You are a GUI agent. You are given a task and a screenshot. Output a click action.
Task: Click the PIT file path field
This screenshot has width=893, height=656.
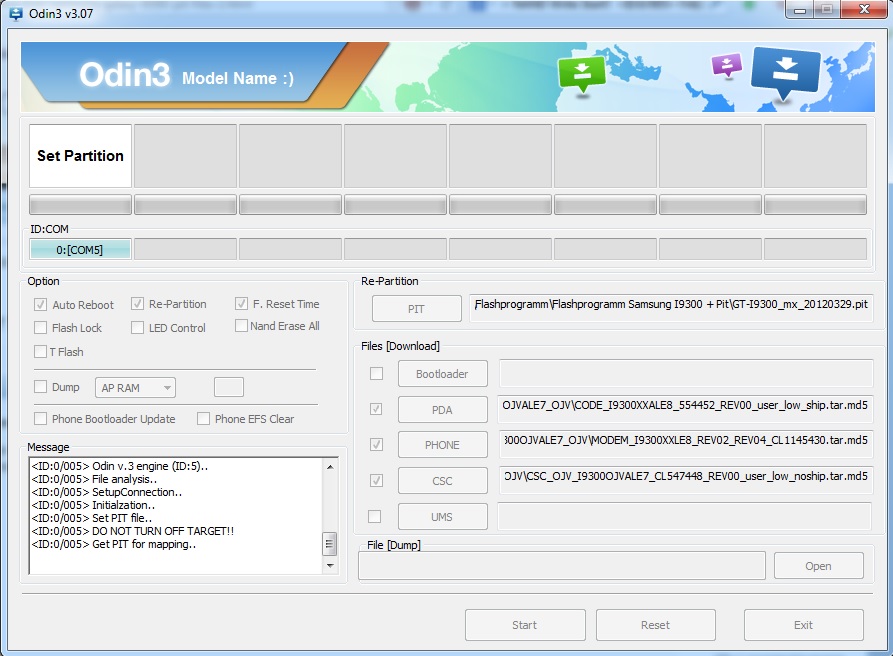(x=671, y=308)
